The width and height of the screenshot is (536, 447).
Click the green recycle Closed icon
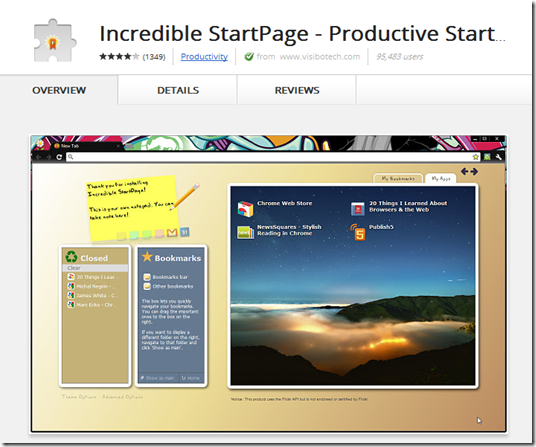coord(71,256)
